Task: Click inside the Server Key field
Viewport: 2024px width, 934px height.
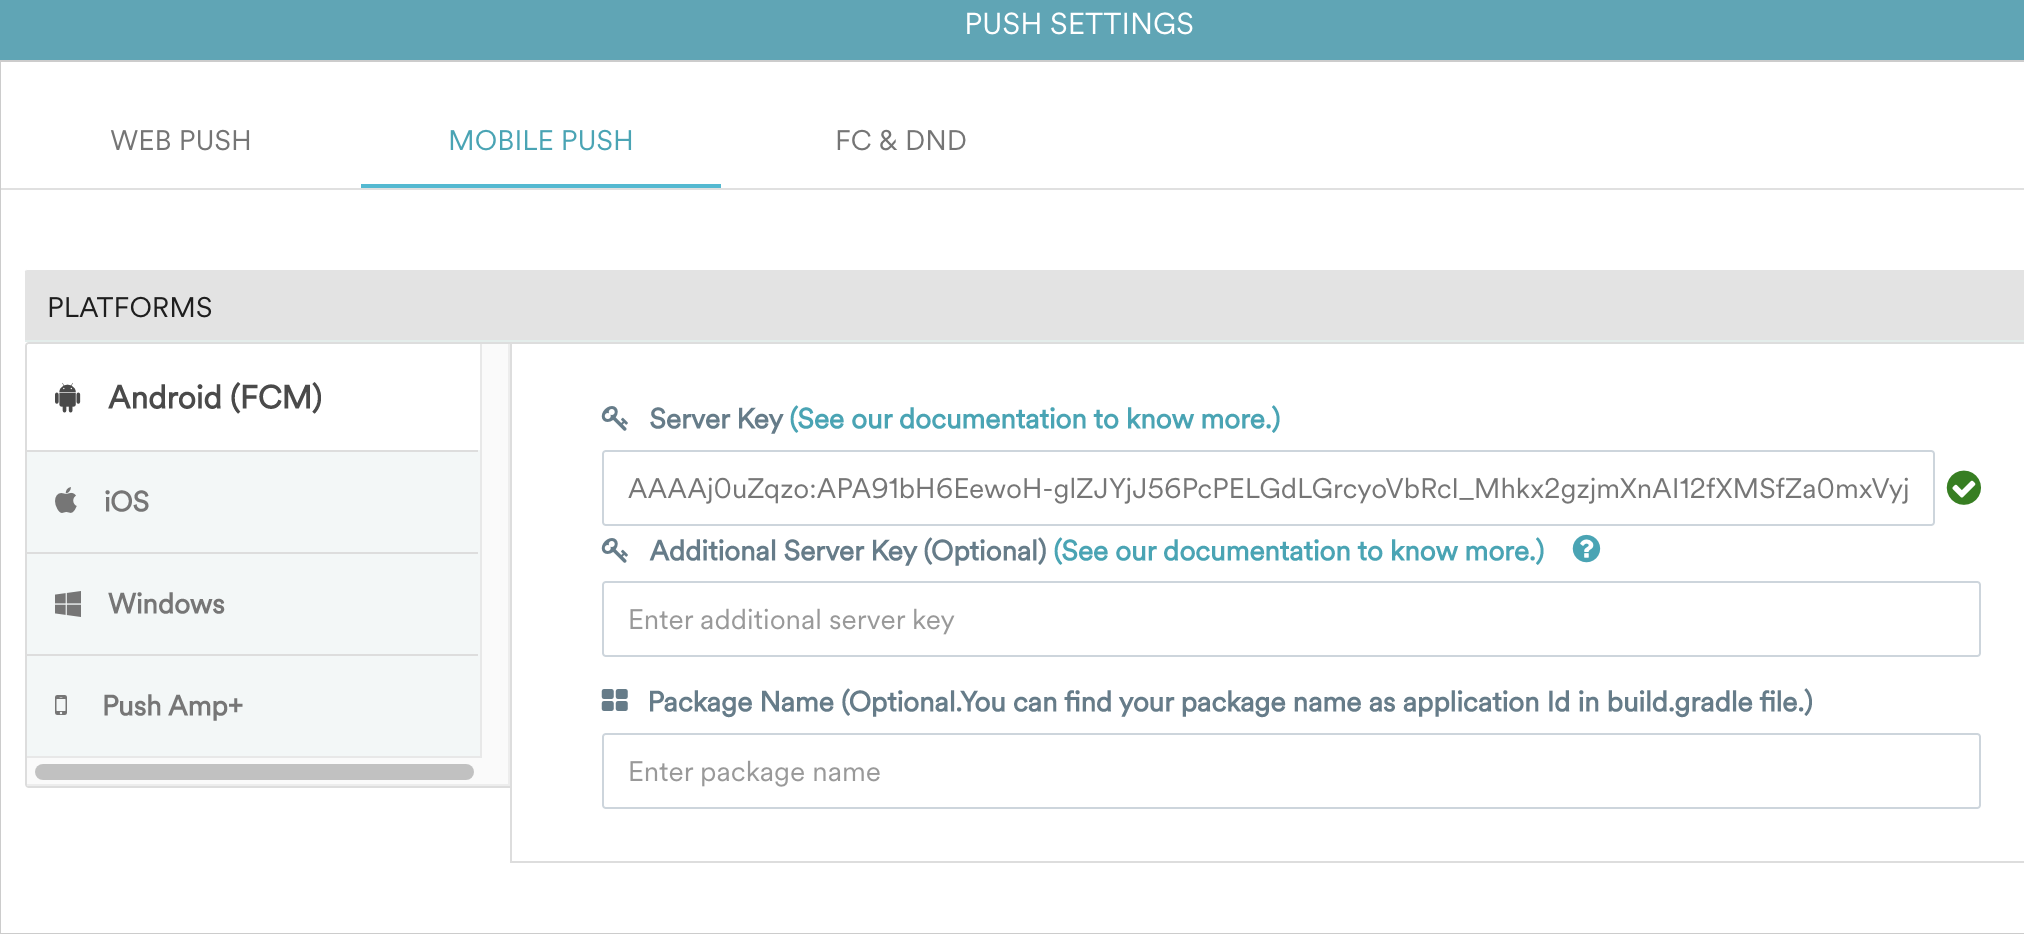Action: (1265, 488)
